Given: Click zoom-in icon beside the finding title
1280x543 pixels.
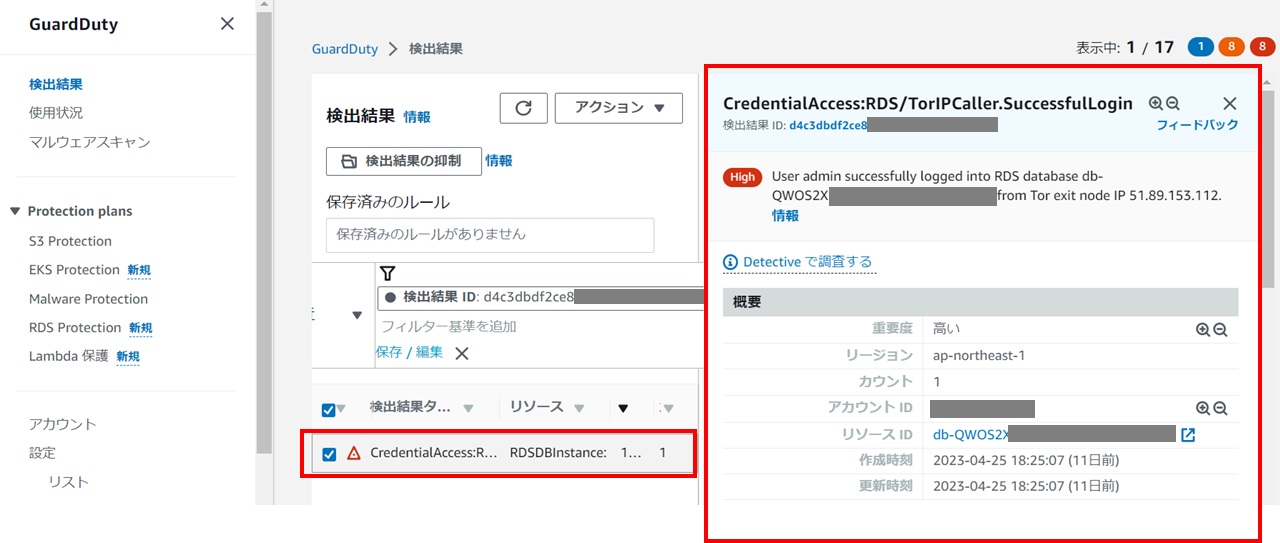Looking at the screenshot, I should [1156, 103].
